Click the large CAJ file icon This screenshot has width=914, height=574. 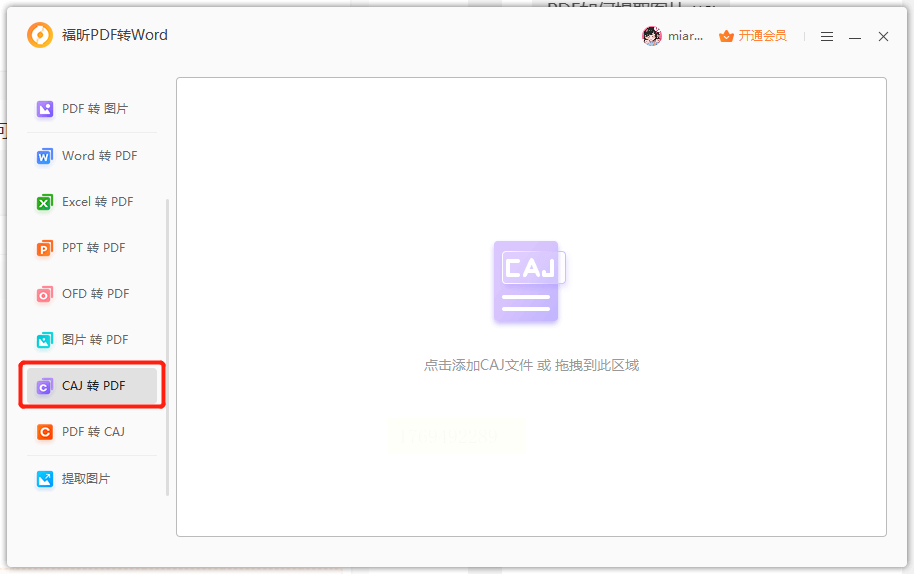coord(529,281)
